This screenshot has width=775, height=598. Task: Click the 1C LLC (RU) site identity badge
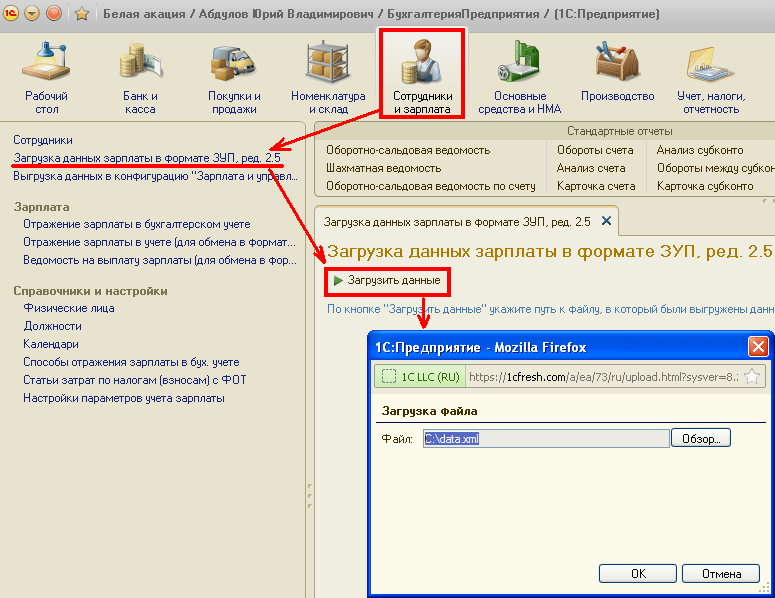(x=419, y=377)
